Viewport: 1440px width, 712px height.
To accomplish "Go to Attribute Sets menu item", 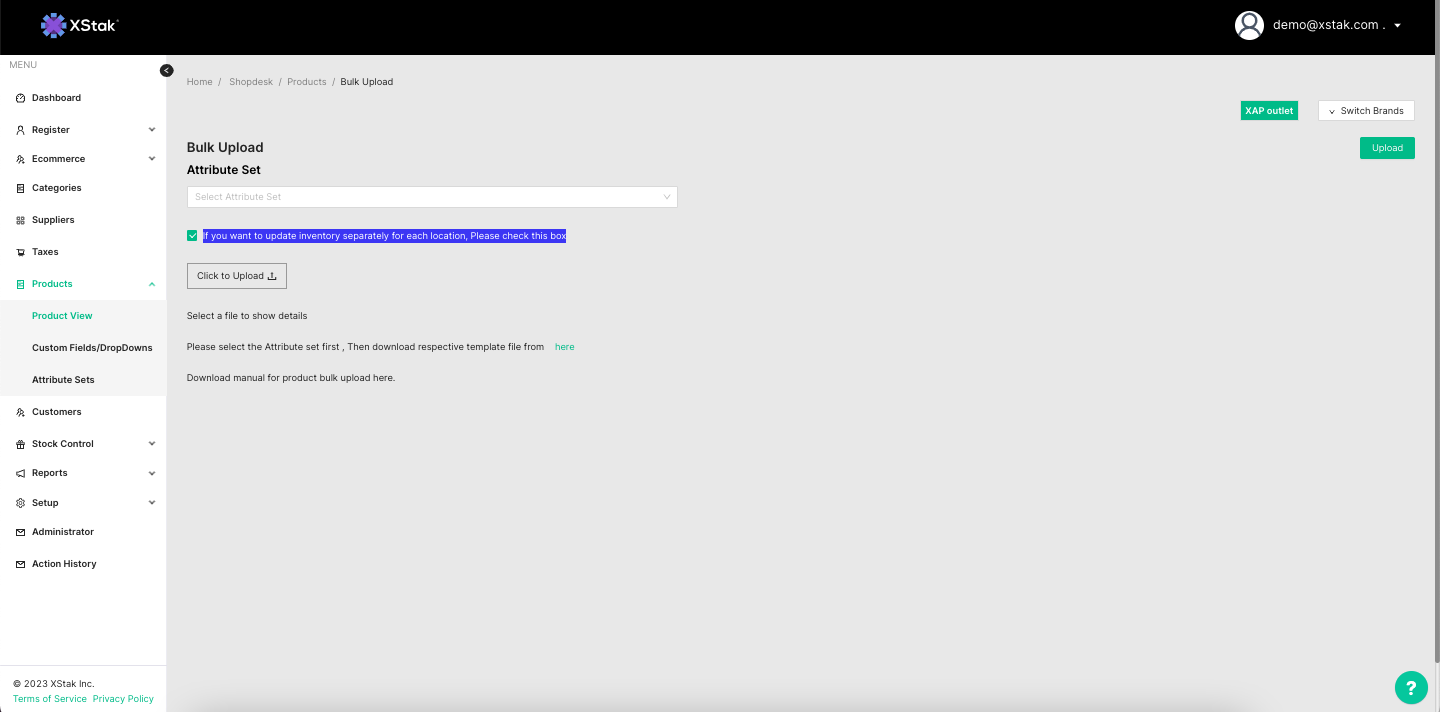I will click(x=63, y=380).
